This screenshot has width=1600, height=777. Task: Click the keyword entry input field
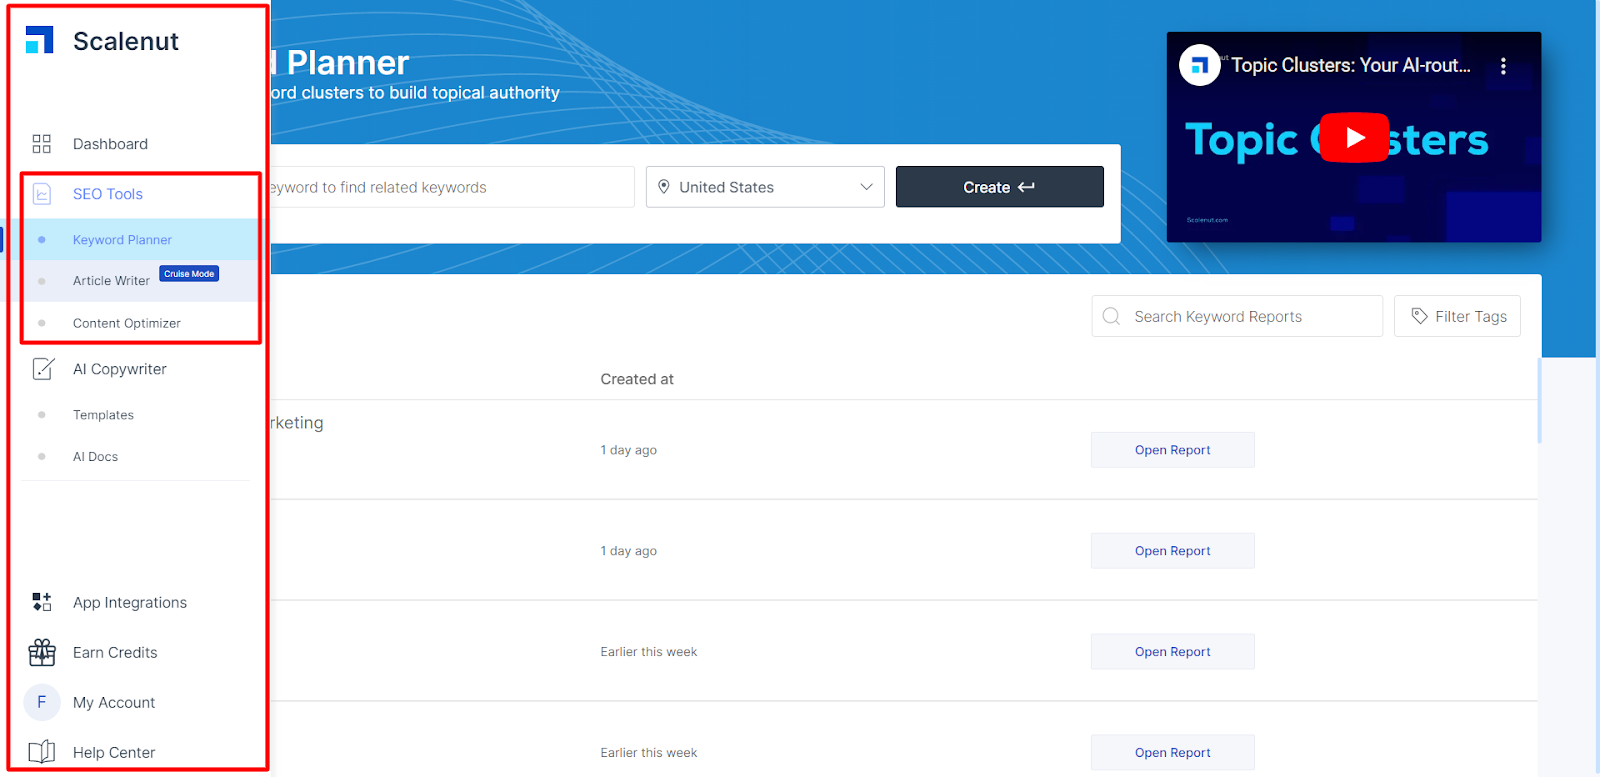(452, 187)
